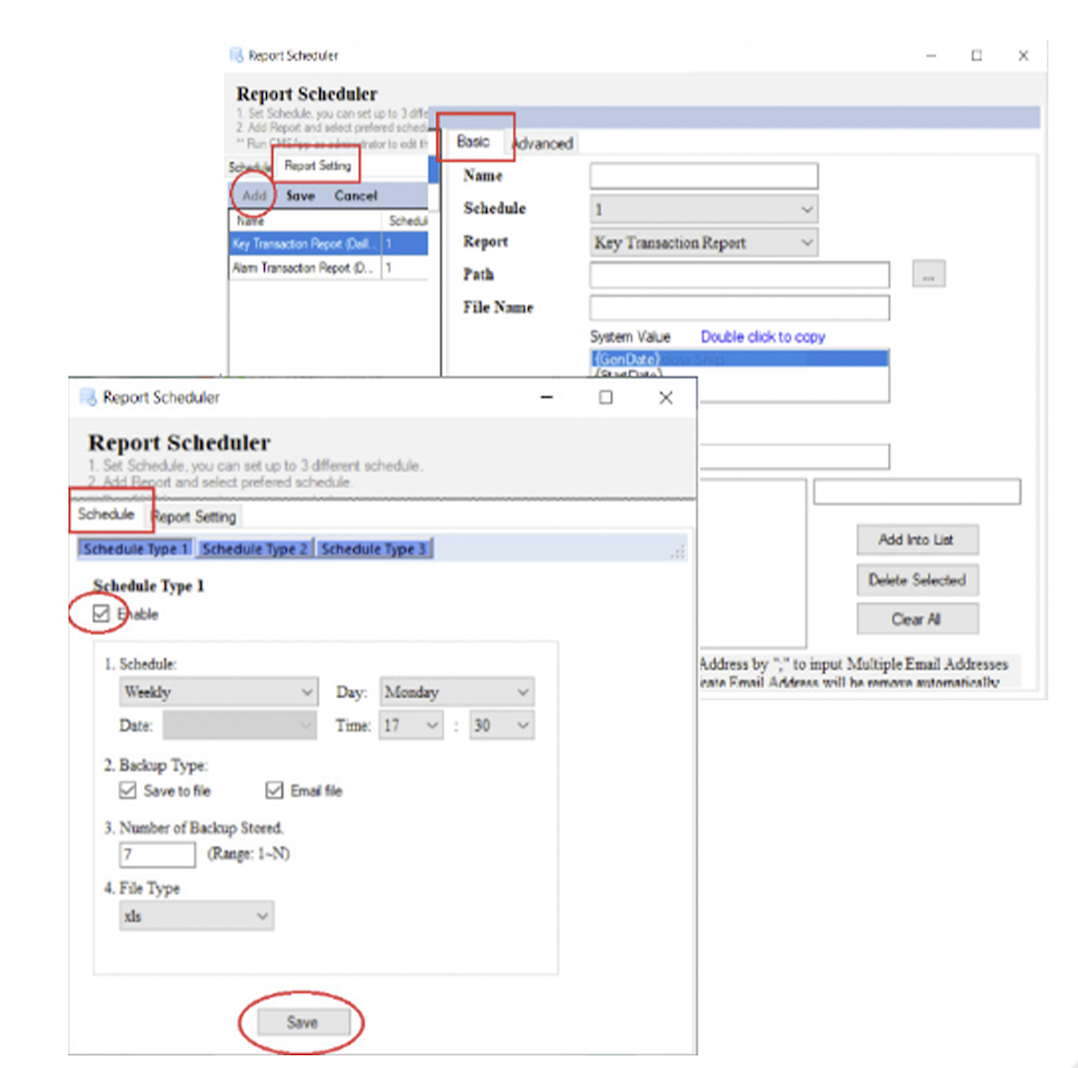Open the hour dropdown showing 17

click(411, 726)
